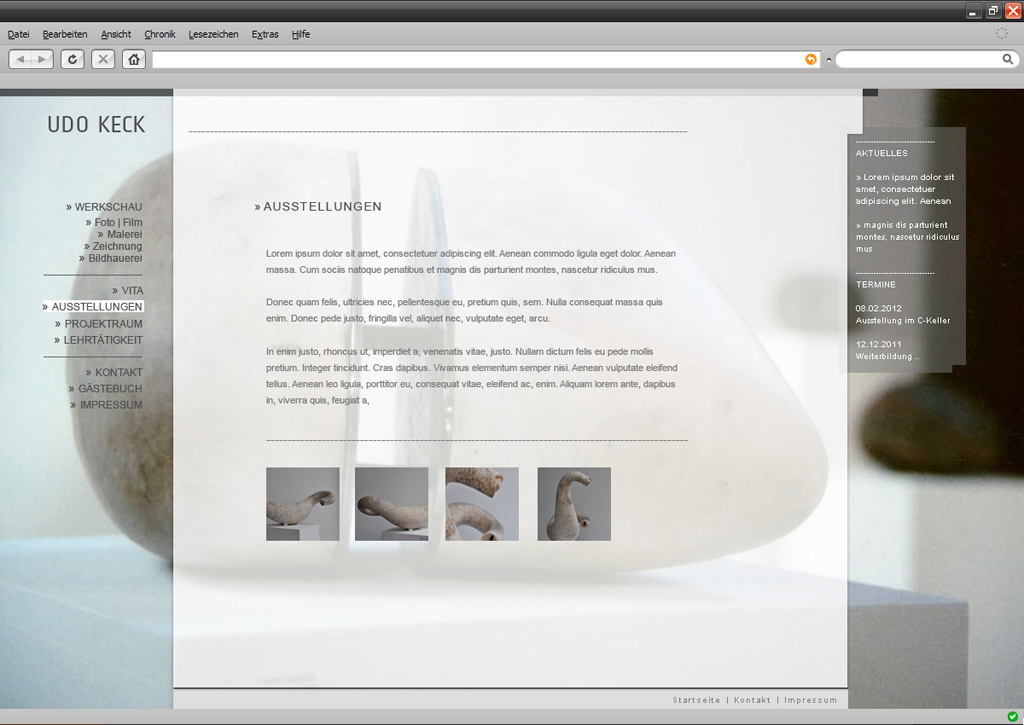
Task: Go to the Gästebuch page
Action: click(110, 388)
